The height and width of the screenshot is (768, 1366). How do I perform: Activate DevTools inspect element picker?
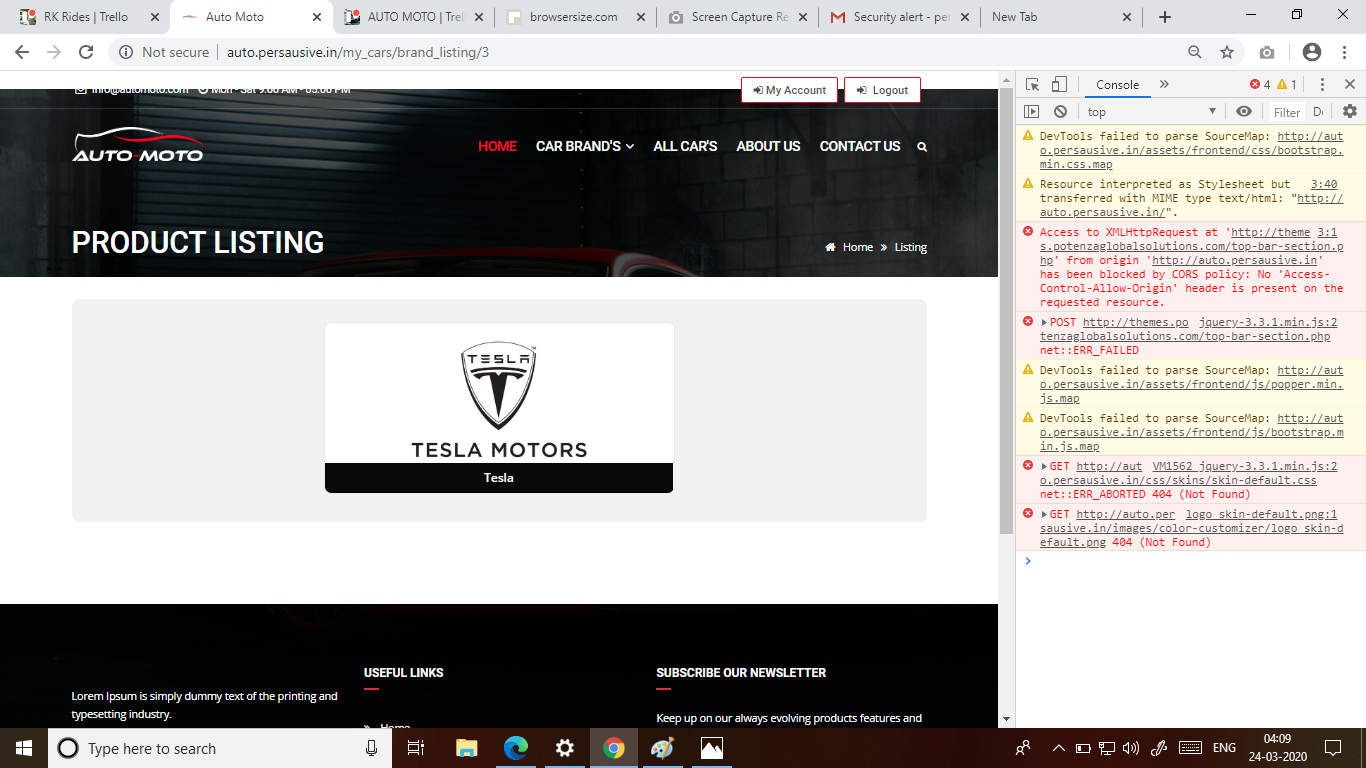click(x=1033, y=85)
